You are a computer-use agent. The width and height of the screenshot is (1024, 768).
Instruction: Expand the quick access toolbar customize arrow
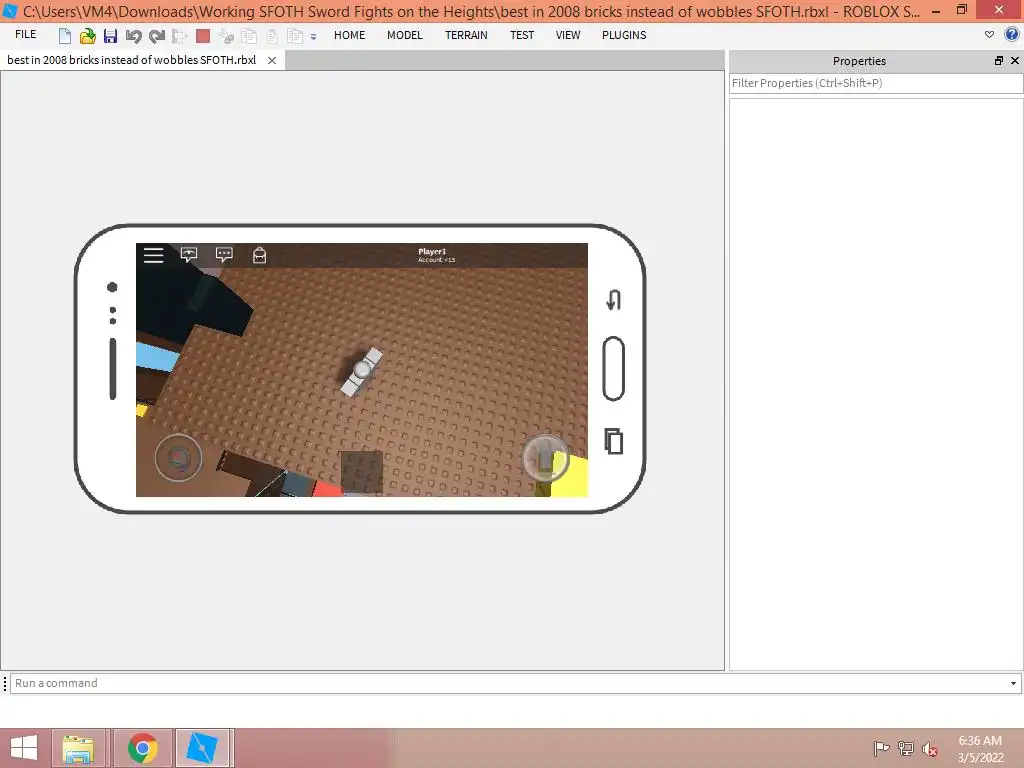pyautogui.click(x=313, y=37)
